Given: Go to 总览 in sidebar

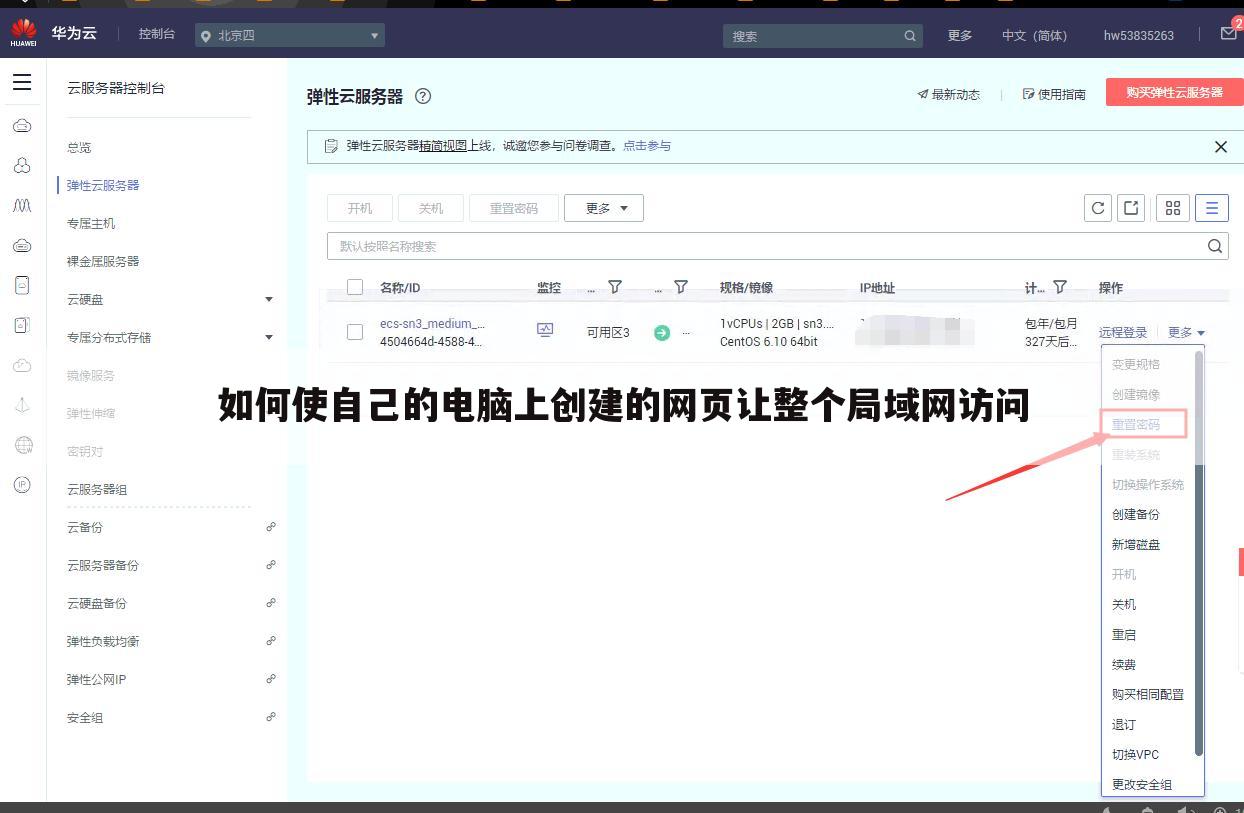Looking at the screenshot, I should pyautogui.click(x=79, y=147).
